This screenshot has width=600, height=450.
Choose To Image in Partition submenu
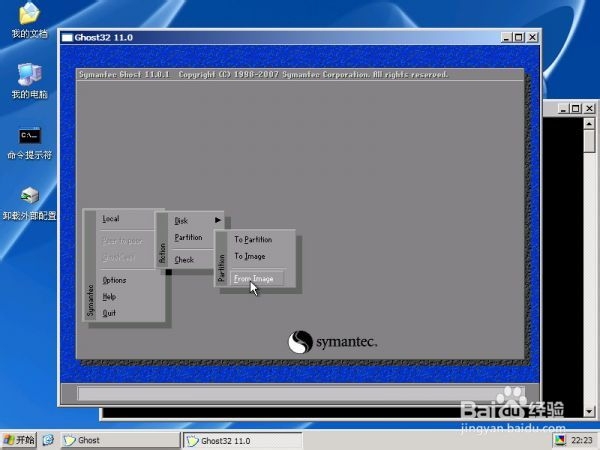(250, 256)
